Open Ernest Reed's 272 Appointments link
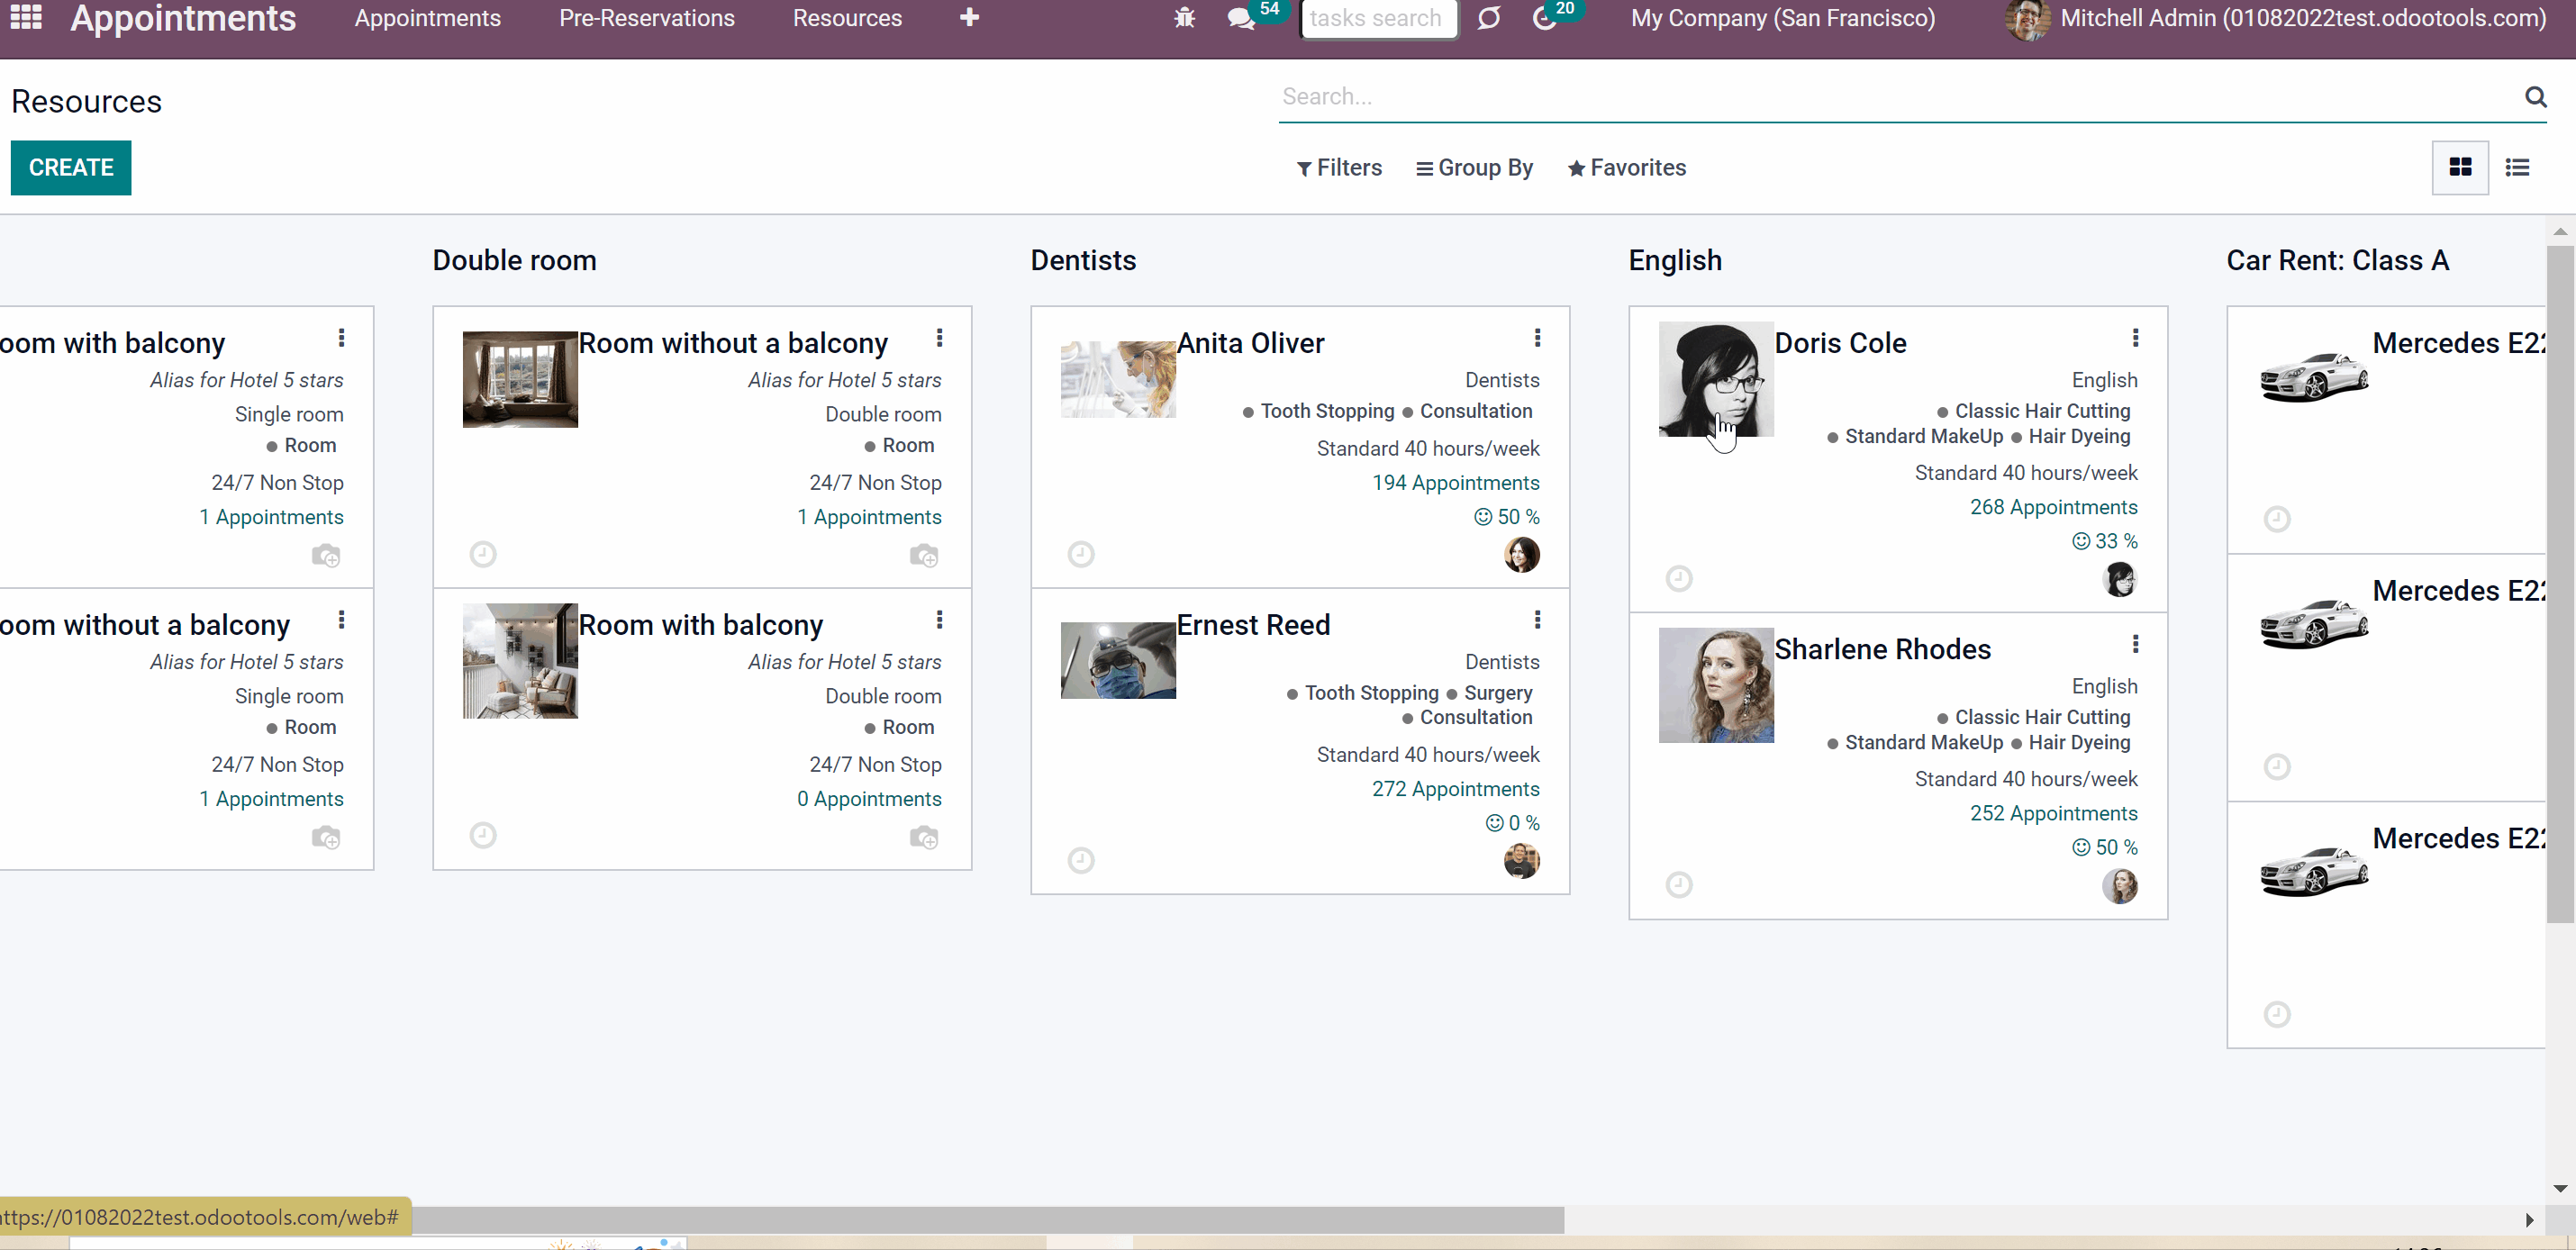 click(1455, 789)
